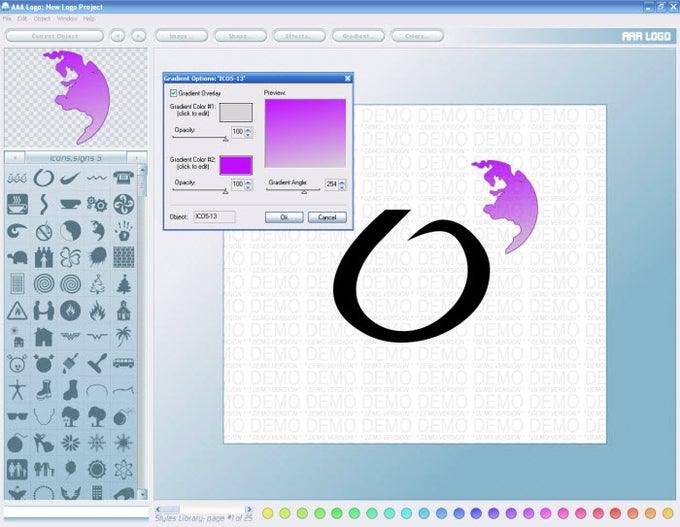Image resolution: width=680 pixels, height=527 pixels.
Task: Click the Current Object button
Action: click(55, 36)
